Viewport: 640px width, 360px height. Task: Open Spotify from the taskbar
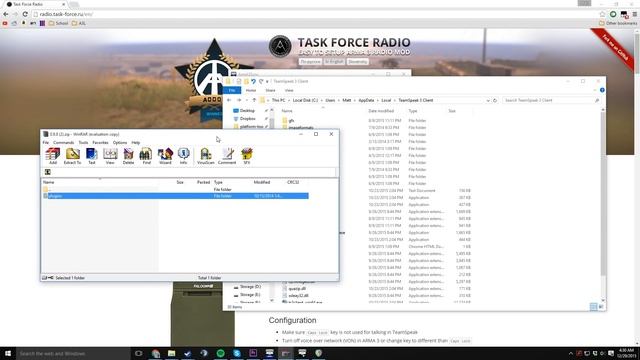click(220, 353)
